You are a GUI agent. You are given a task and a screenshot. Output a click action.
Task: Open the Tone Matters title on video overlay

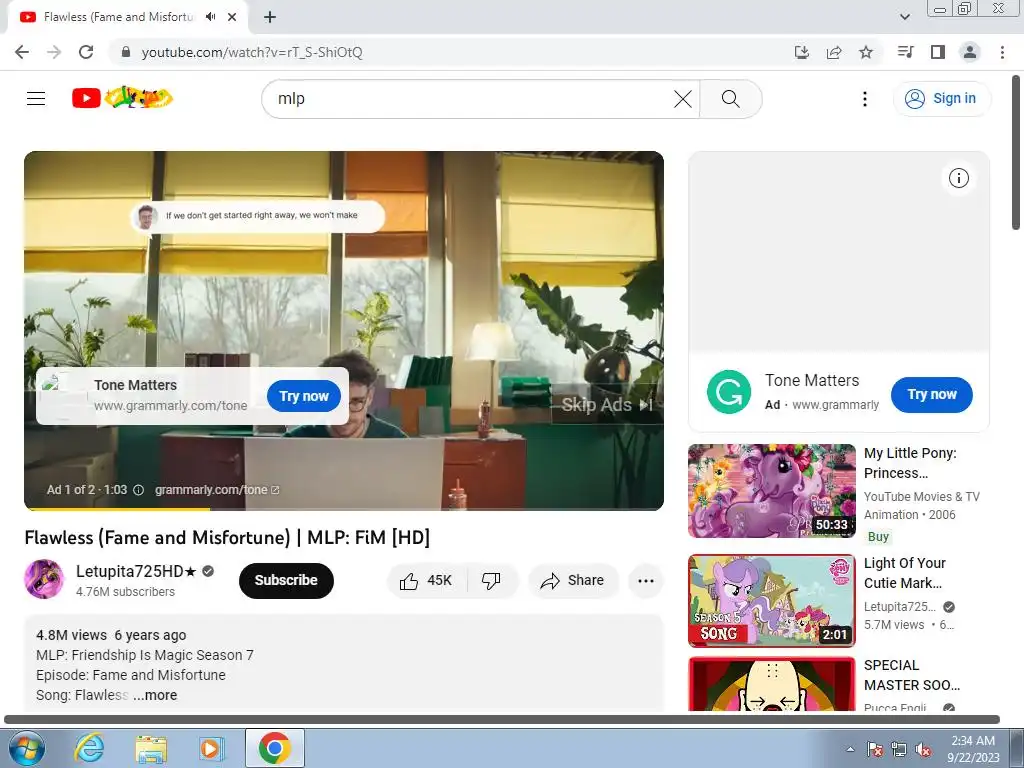[135, 385]
